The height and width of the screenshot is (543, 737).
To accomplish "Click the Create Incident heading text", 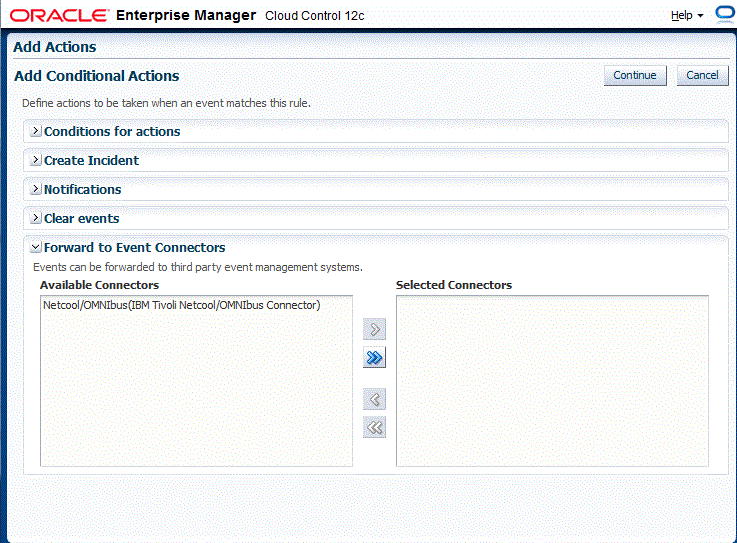I will [x=92, y=161].
